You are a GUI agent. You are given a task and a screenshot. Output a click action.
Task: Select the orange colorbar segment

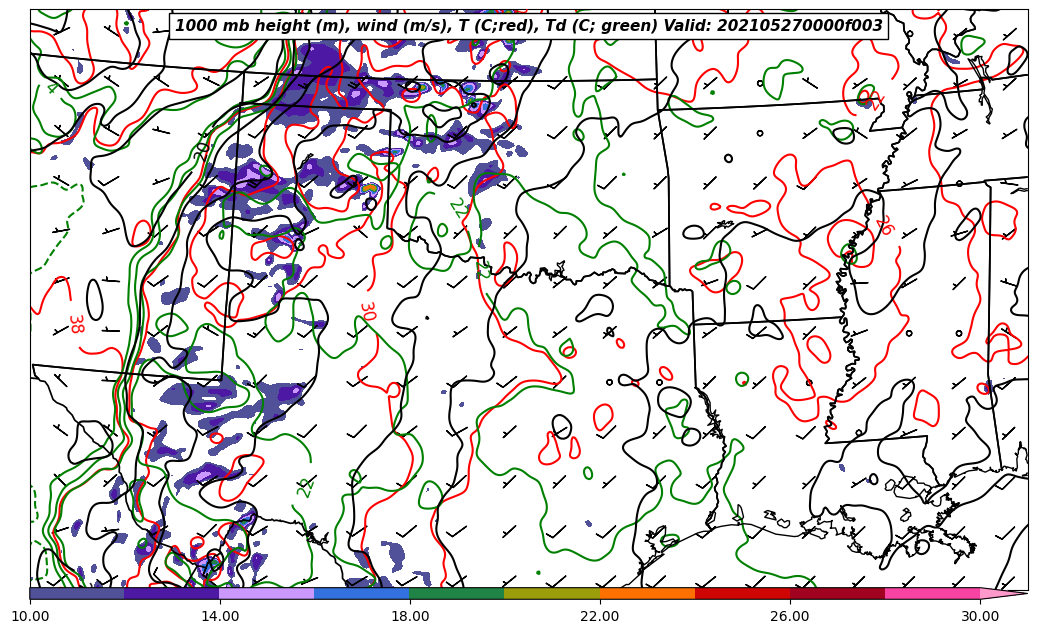tap(647, 593)
